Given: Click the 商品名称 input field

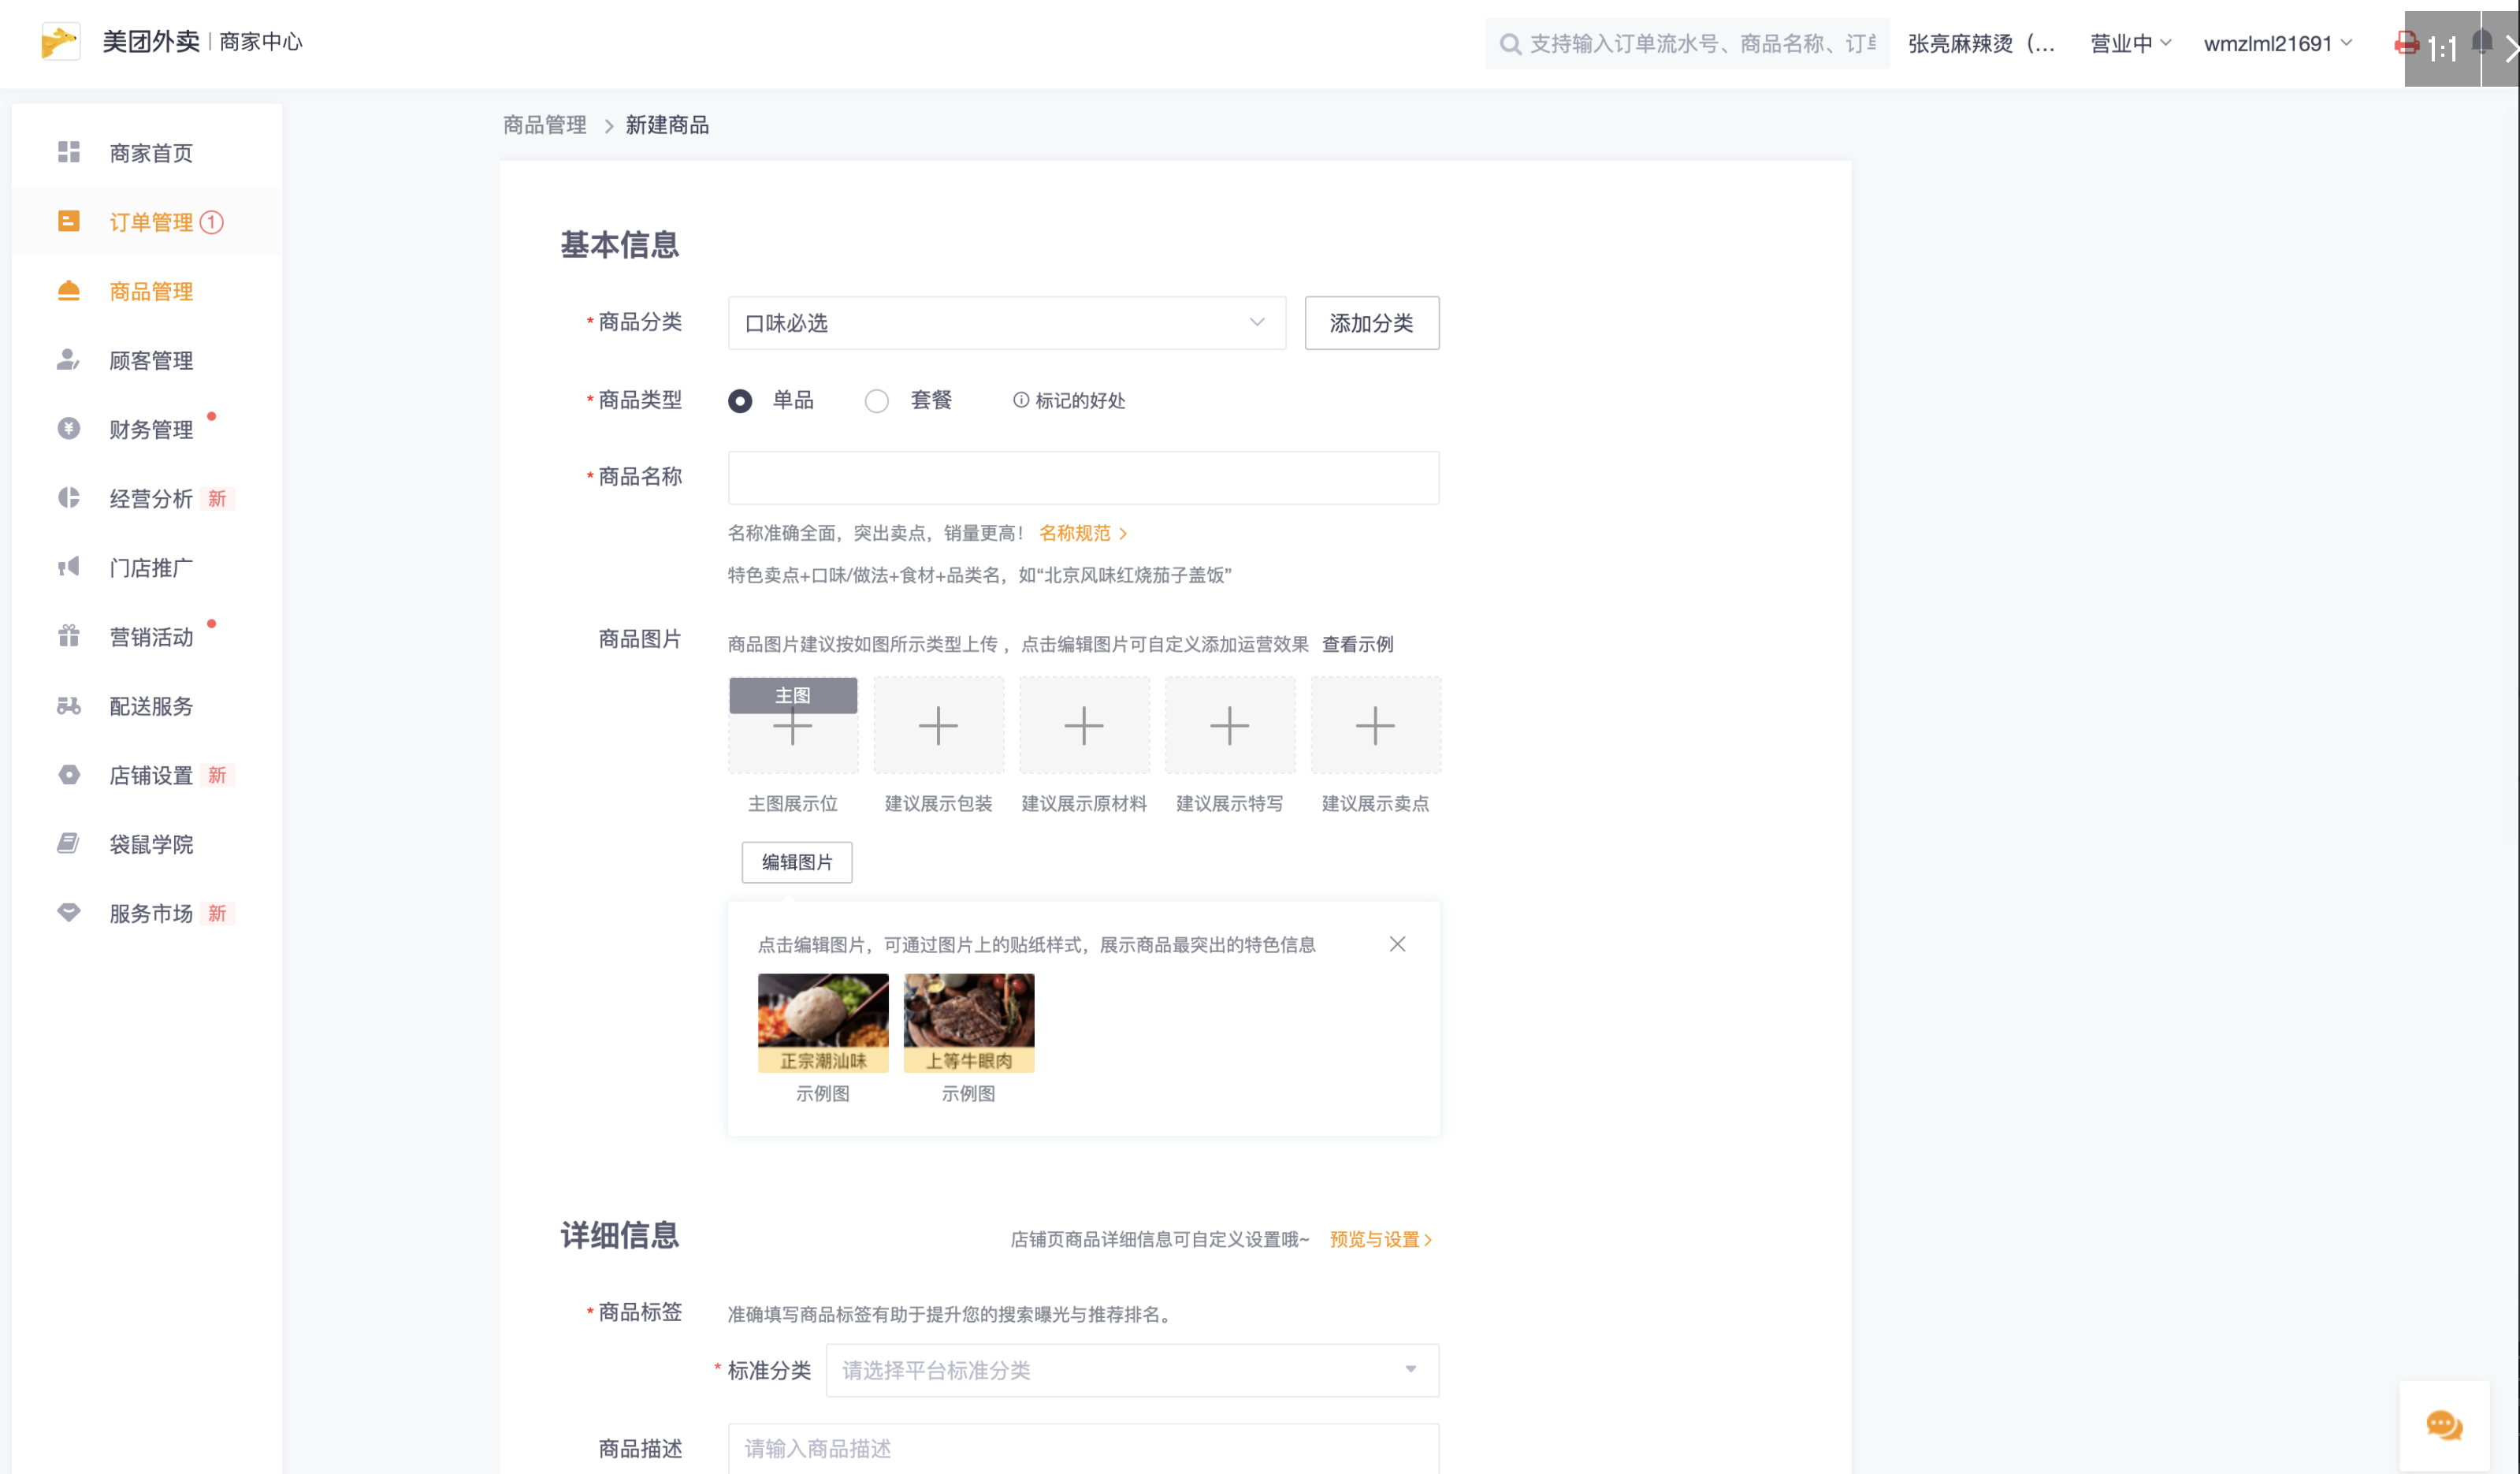Looking at the screenshot, I should pos(1083,478).
